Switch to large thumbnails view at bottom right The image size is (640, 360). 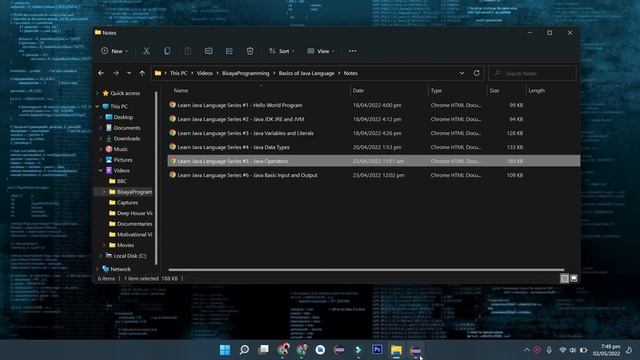[574, 278]
